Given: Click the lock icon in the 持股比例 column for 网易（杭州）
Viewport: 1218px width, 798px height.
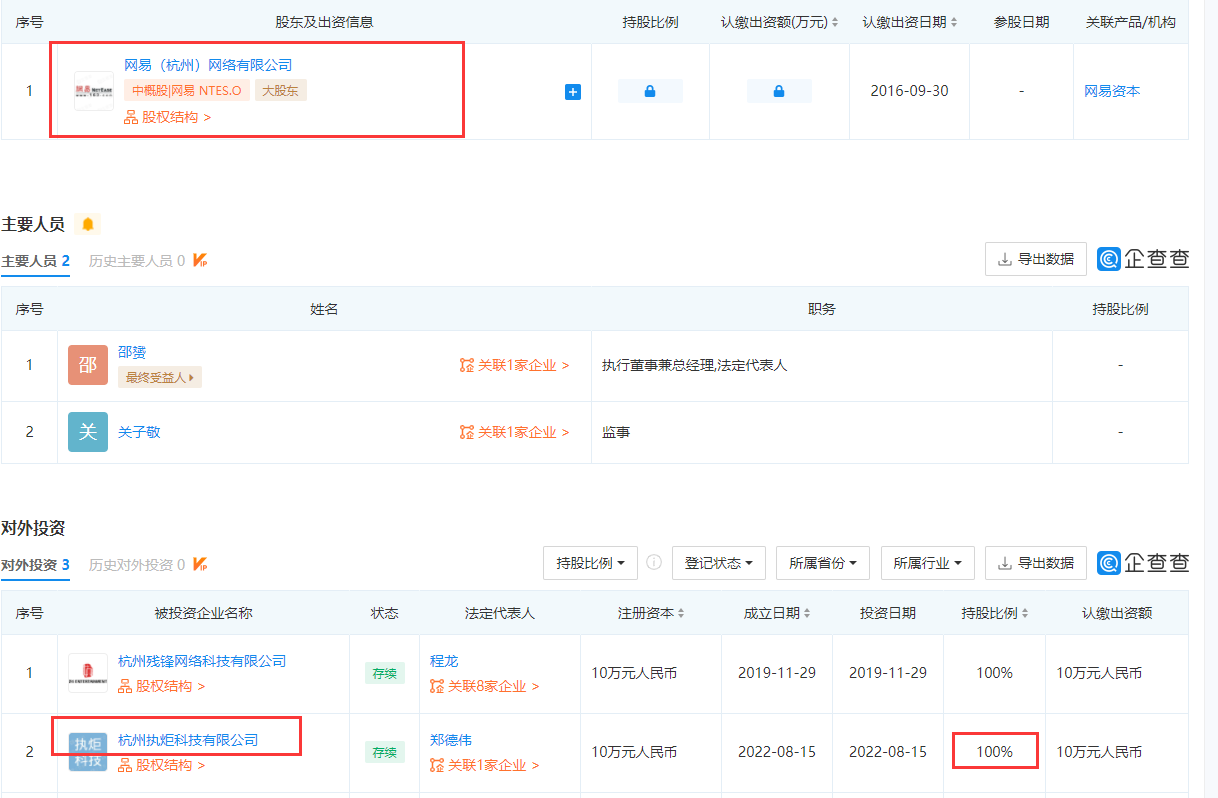Looking at the screenshot, I should pyautogui.click(x=650, y=91).
